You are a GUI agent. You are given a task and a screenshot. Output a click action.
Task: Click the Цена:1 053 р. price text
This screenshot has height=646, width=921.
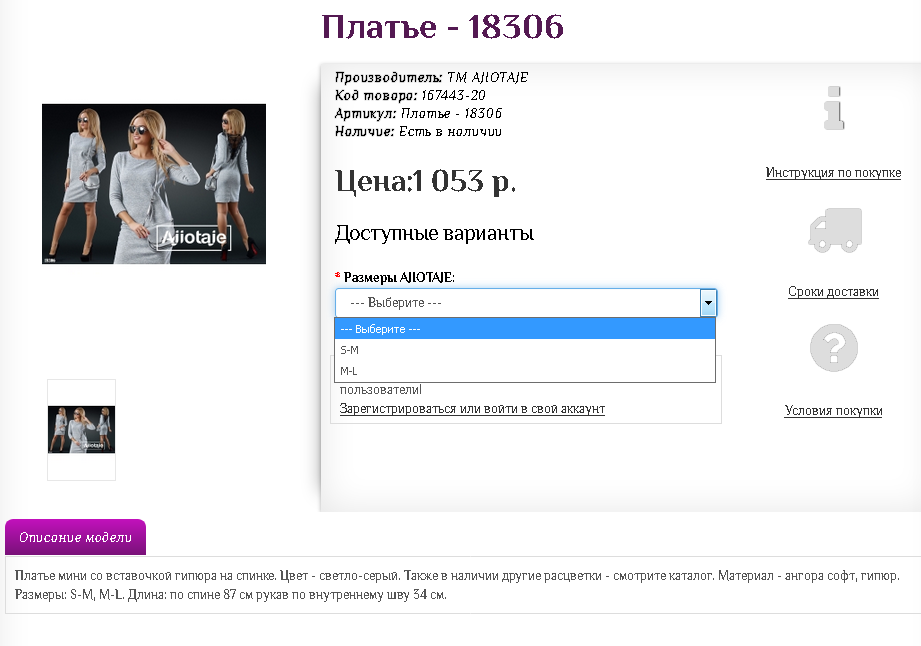(x=425, y=181)
